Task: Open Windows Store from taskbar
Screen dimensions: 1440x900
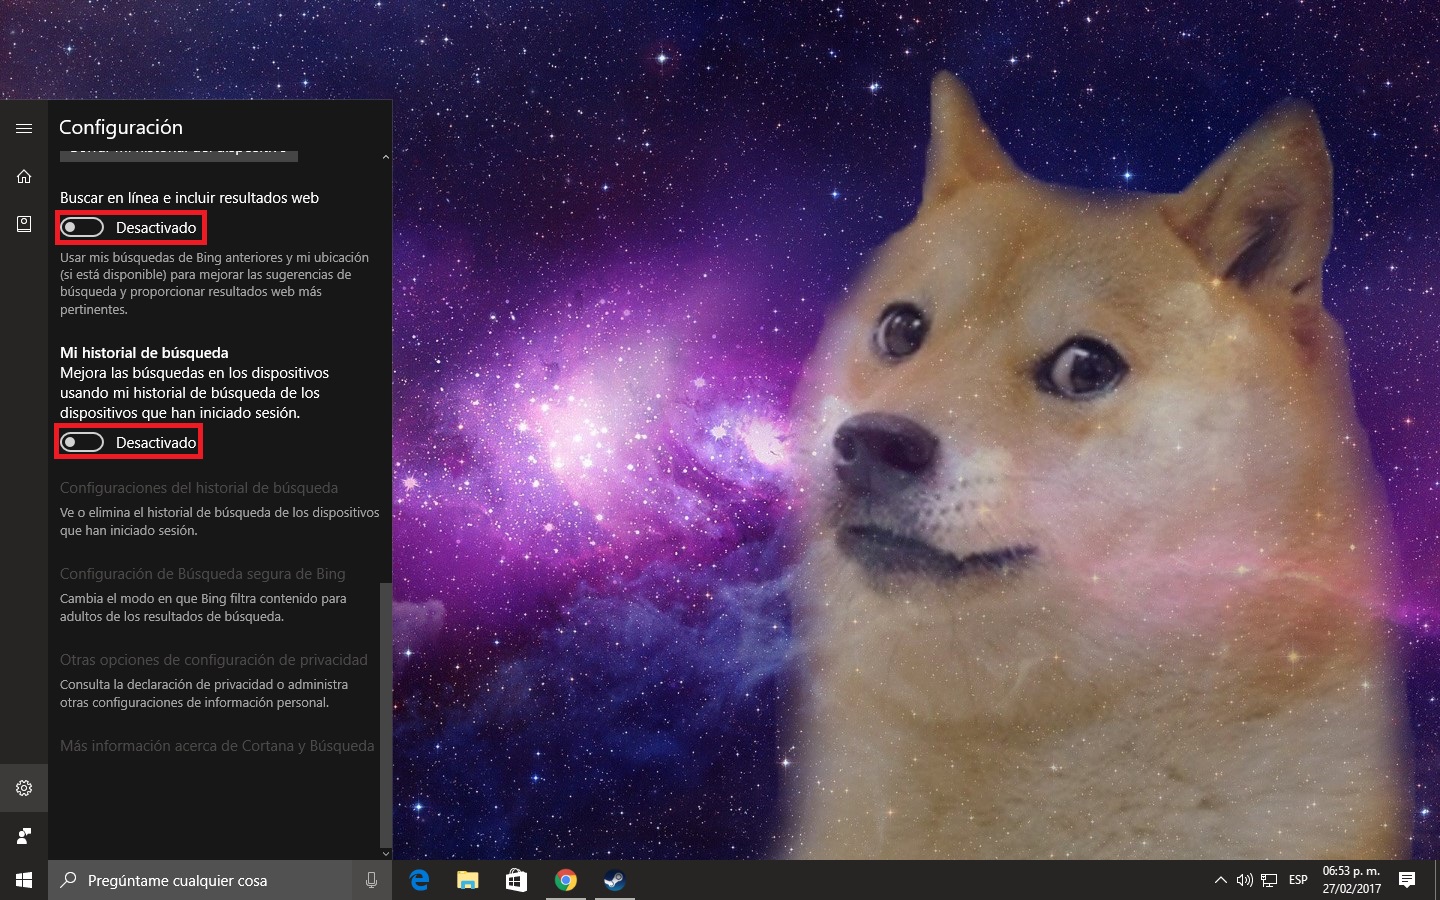Action: point(516,880)
